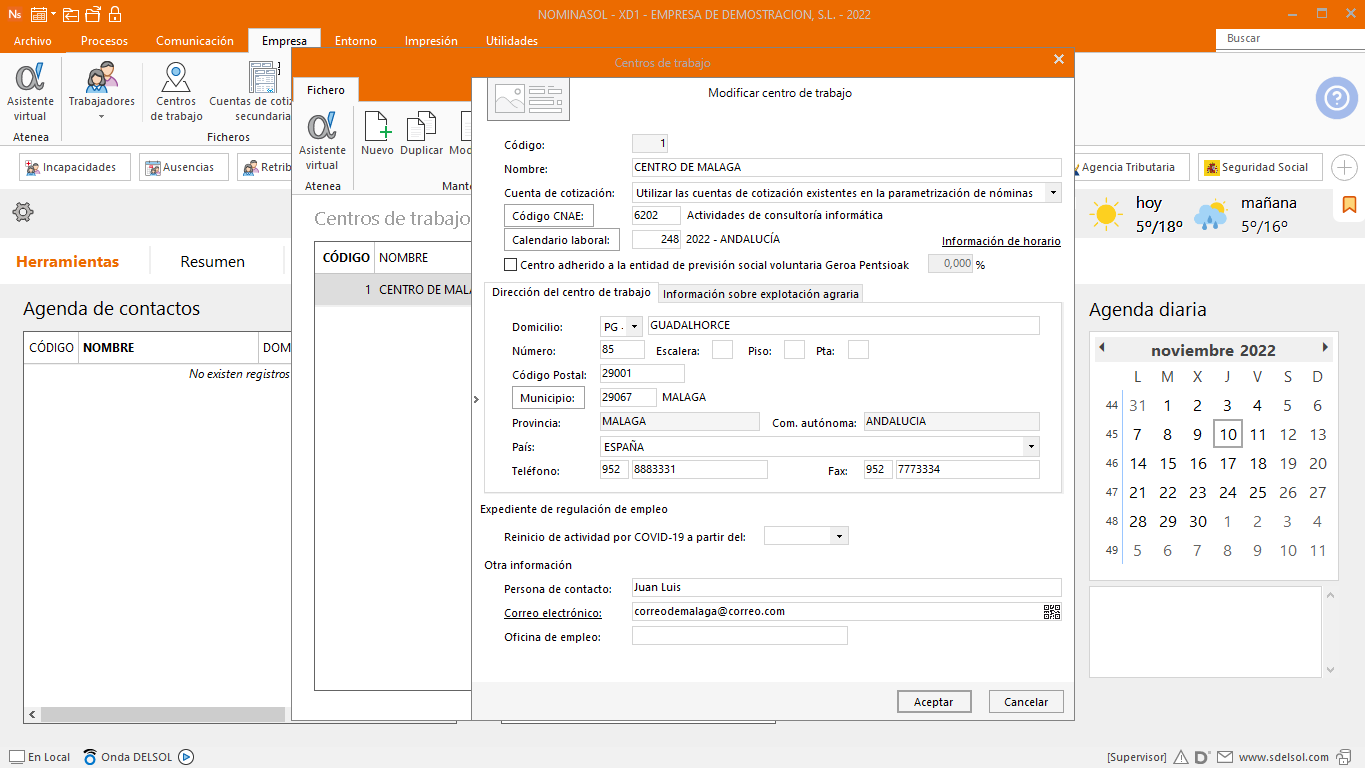Expand Cuenta de cotización dropdown
The width and height of the screenshot is (1365, 768).
[x=1053, y=193]
